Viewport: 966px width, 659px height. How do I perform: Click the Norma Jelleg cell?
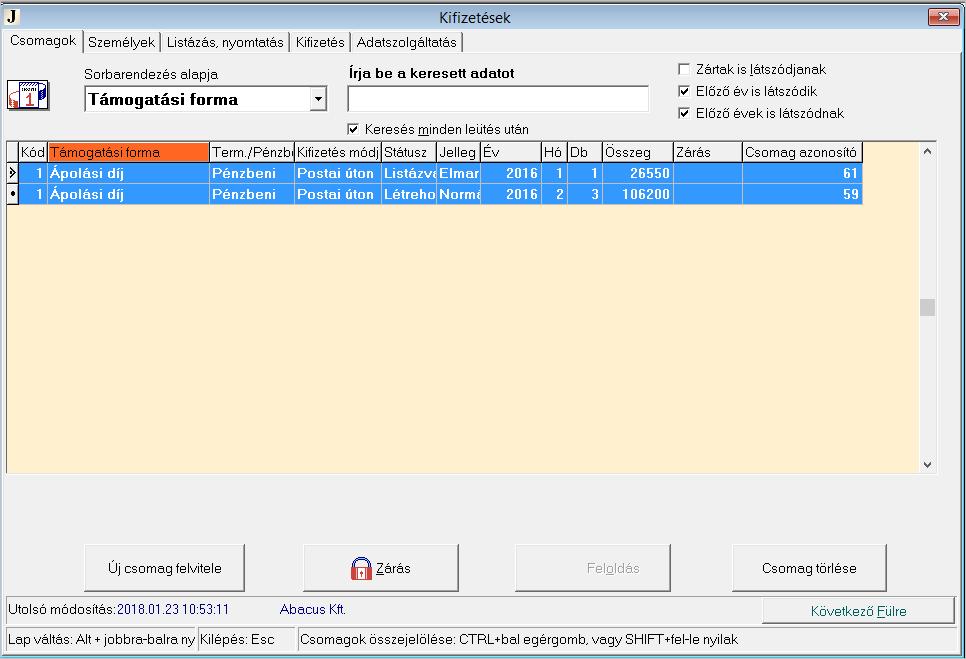pos(458,194)
